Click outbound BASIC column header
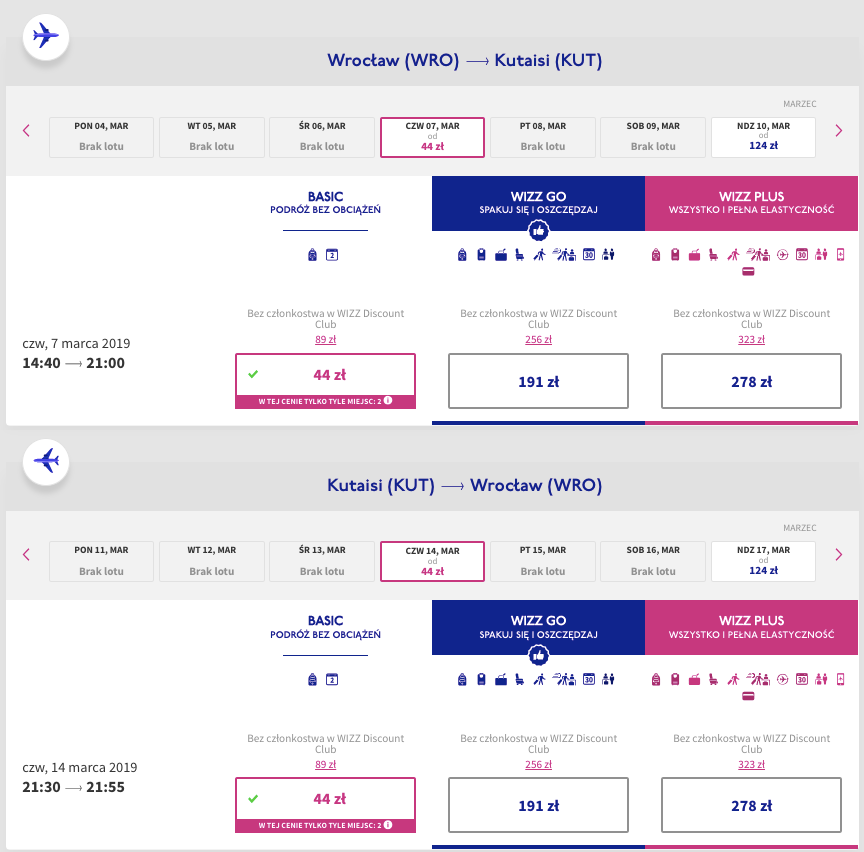This screenshot has width=864, height=852. [325, 203]
